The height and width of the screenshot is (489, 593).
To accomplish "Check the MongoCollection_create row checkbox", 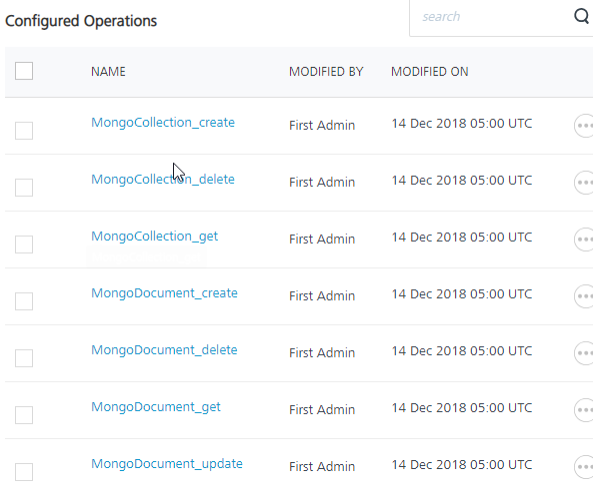I will tap(24, 131).
